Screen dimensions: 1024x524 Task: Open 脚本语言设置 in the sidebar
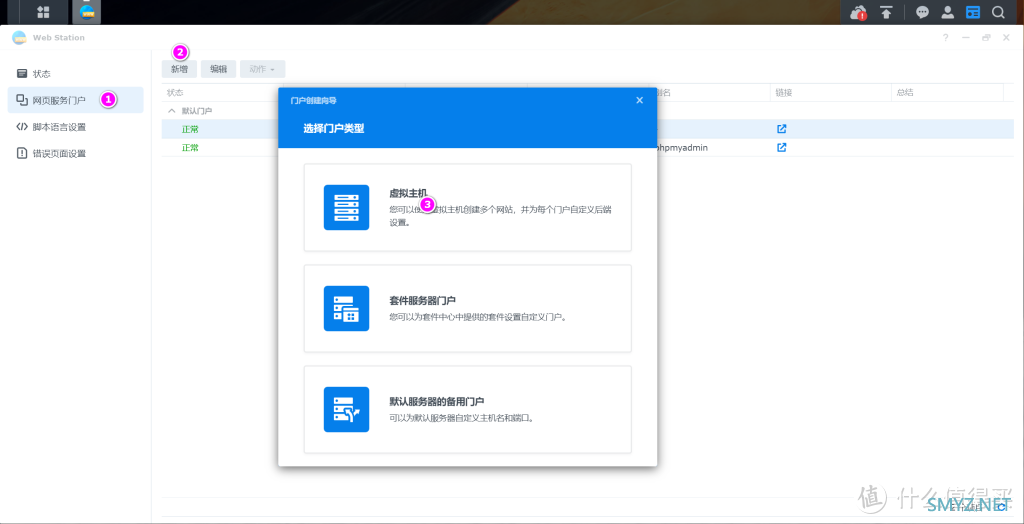[76, 127]
